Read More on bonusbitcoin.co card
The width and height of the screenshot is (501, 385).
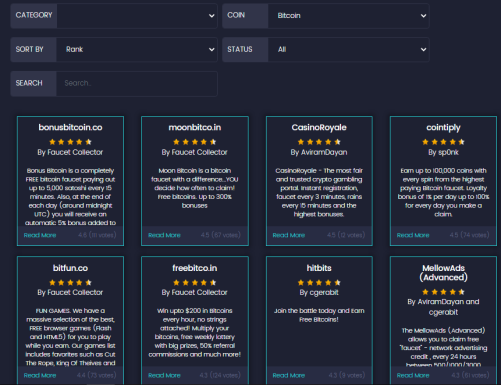point(40,235)
